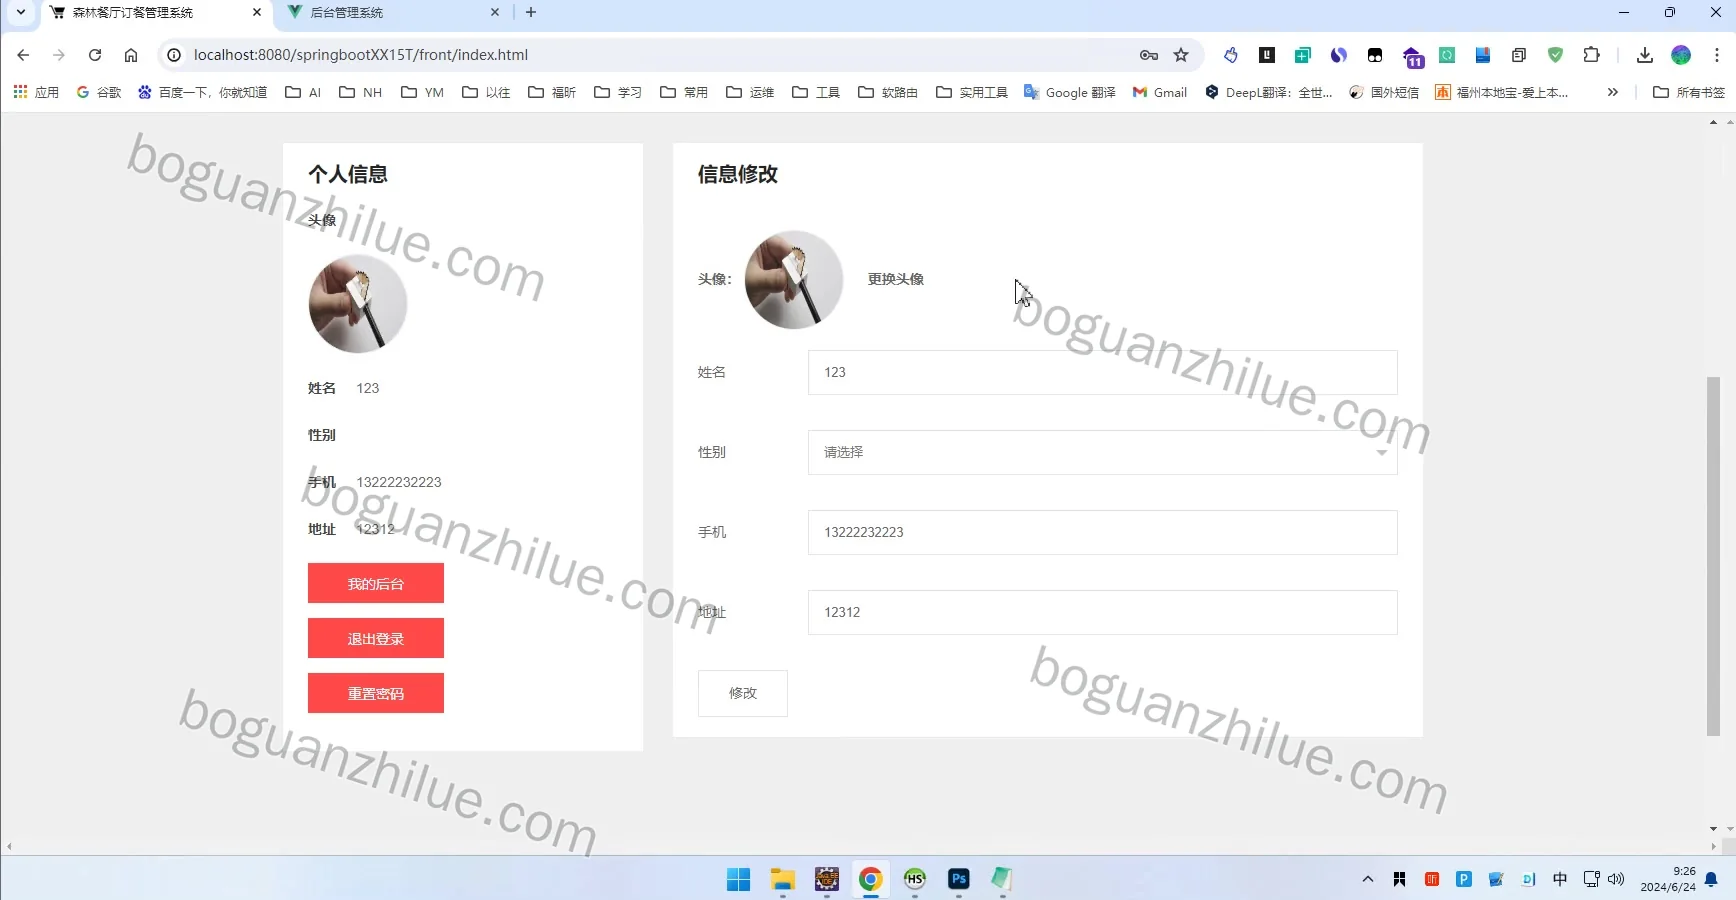
Task: Open File Explorer from taskbar
Action: pos(783,879)
